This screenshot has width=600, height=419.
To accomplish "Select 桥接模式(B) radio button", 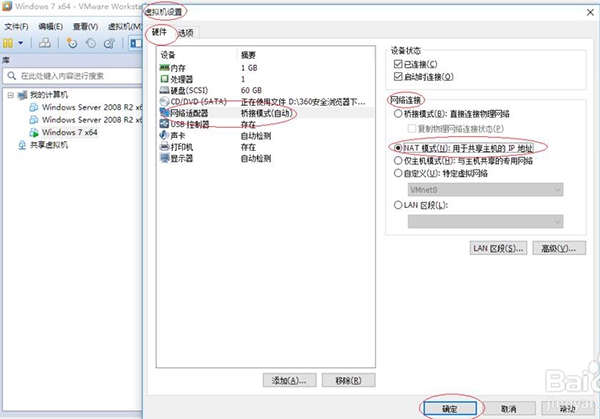I will [x=398, y=114].
